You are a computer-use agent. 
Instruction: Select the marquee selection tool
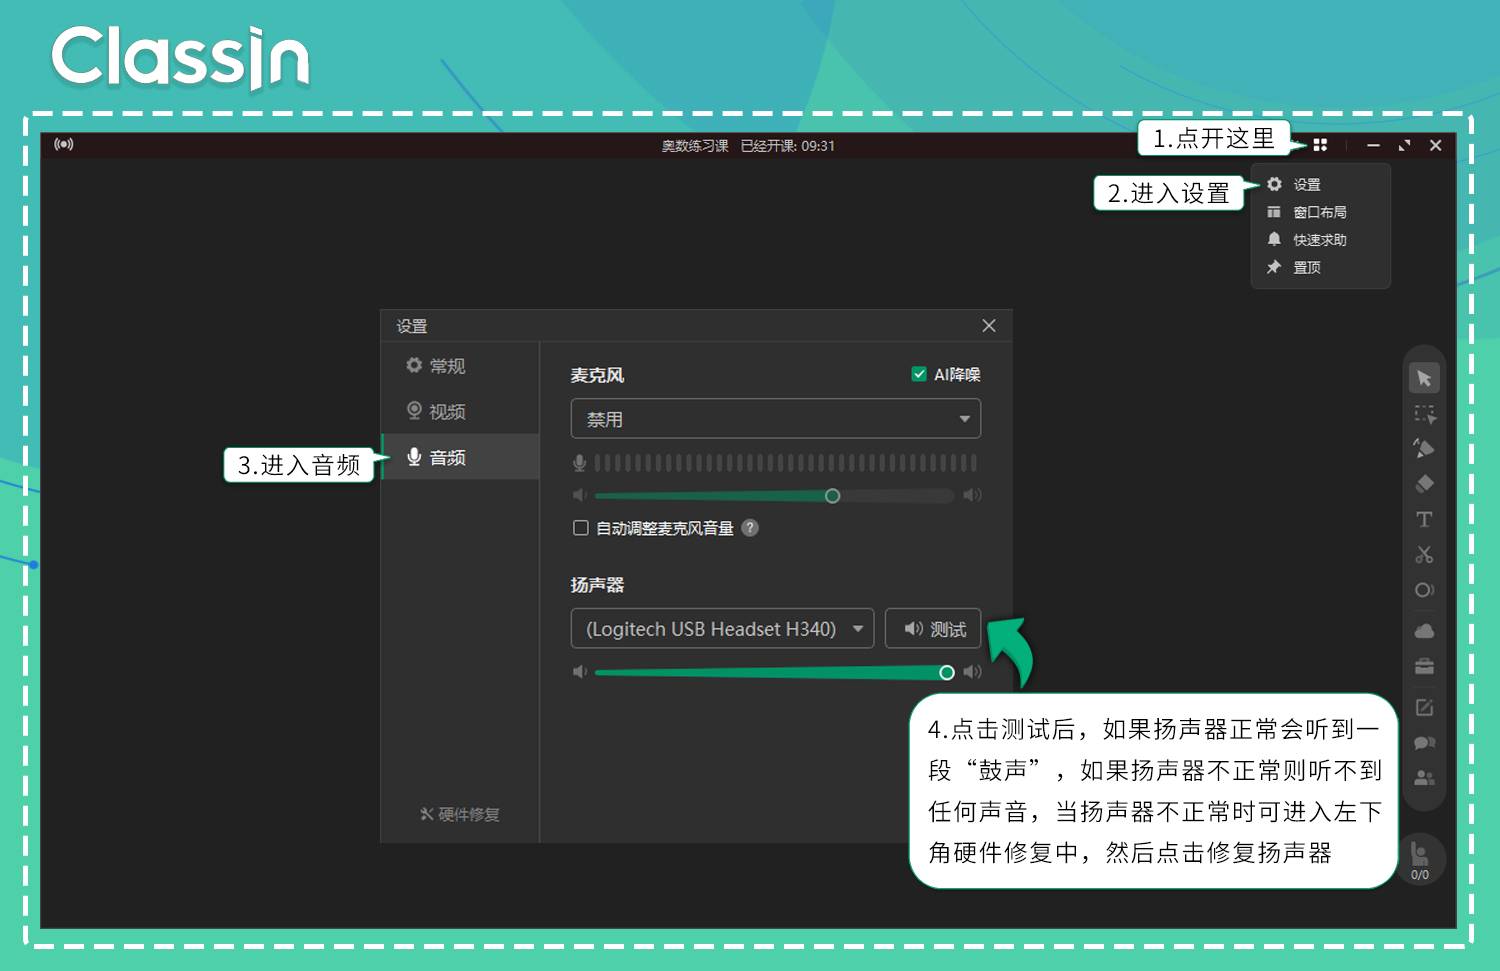[1424, 414]
